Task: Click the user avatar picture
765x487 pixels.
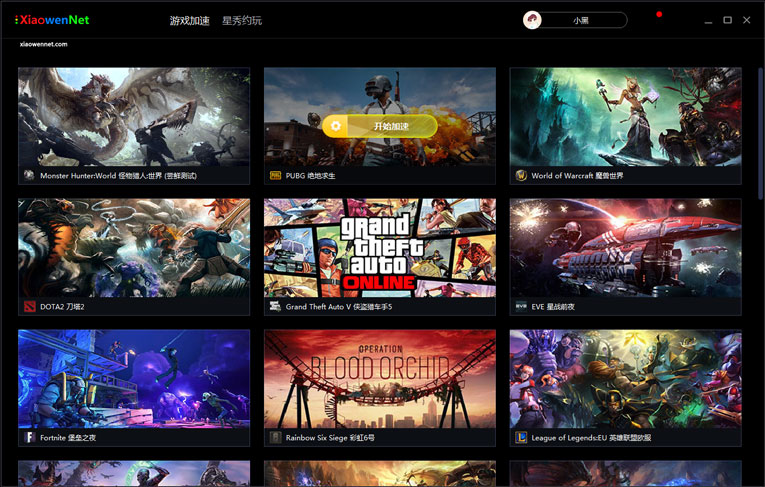Action: pos(533,20)
